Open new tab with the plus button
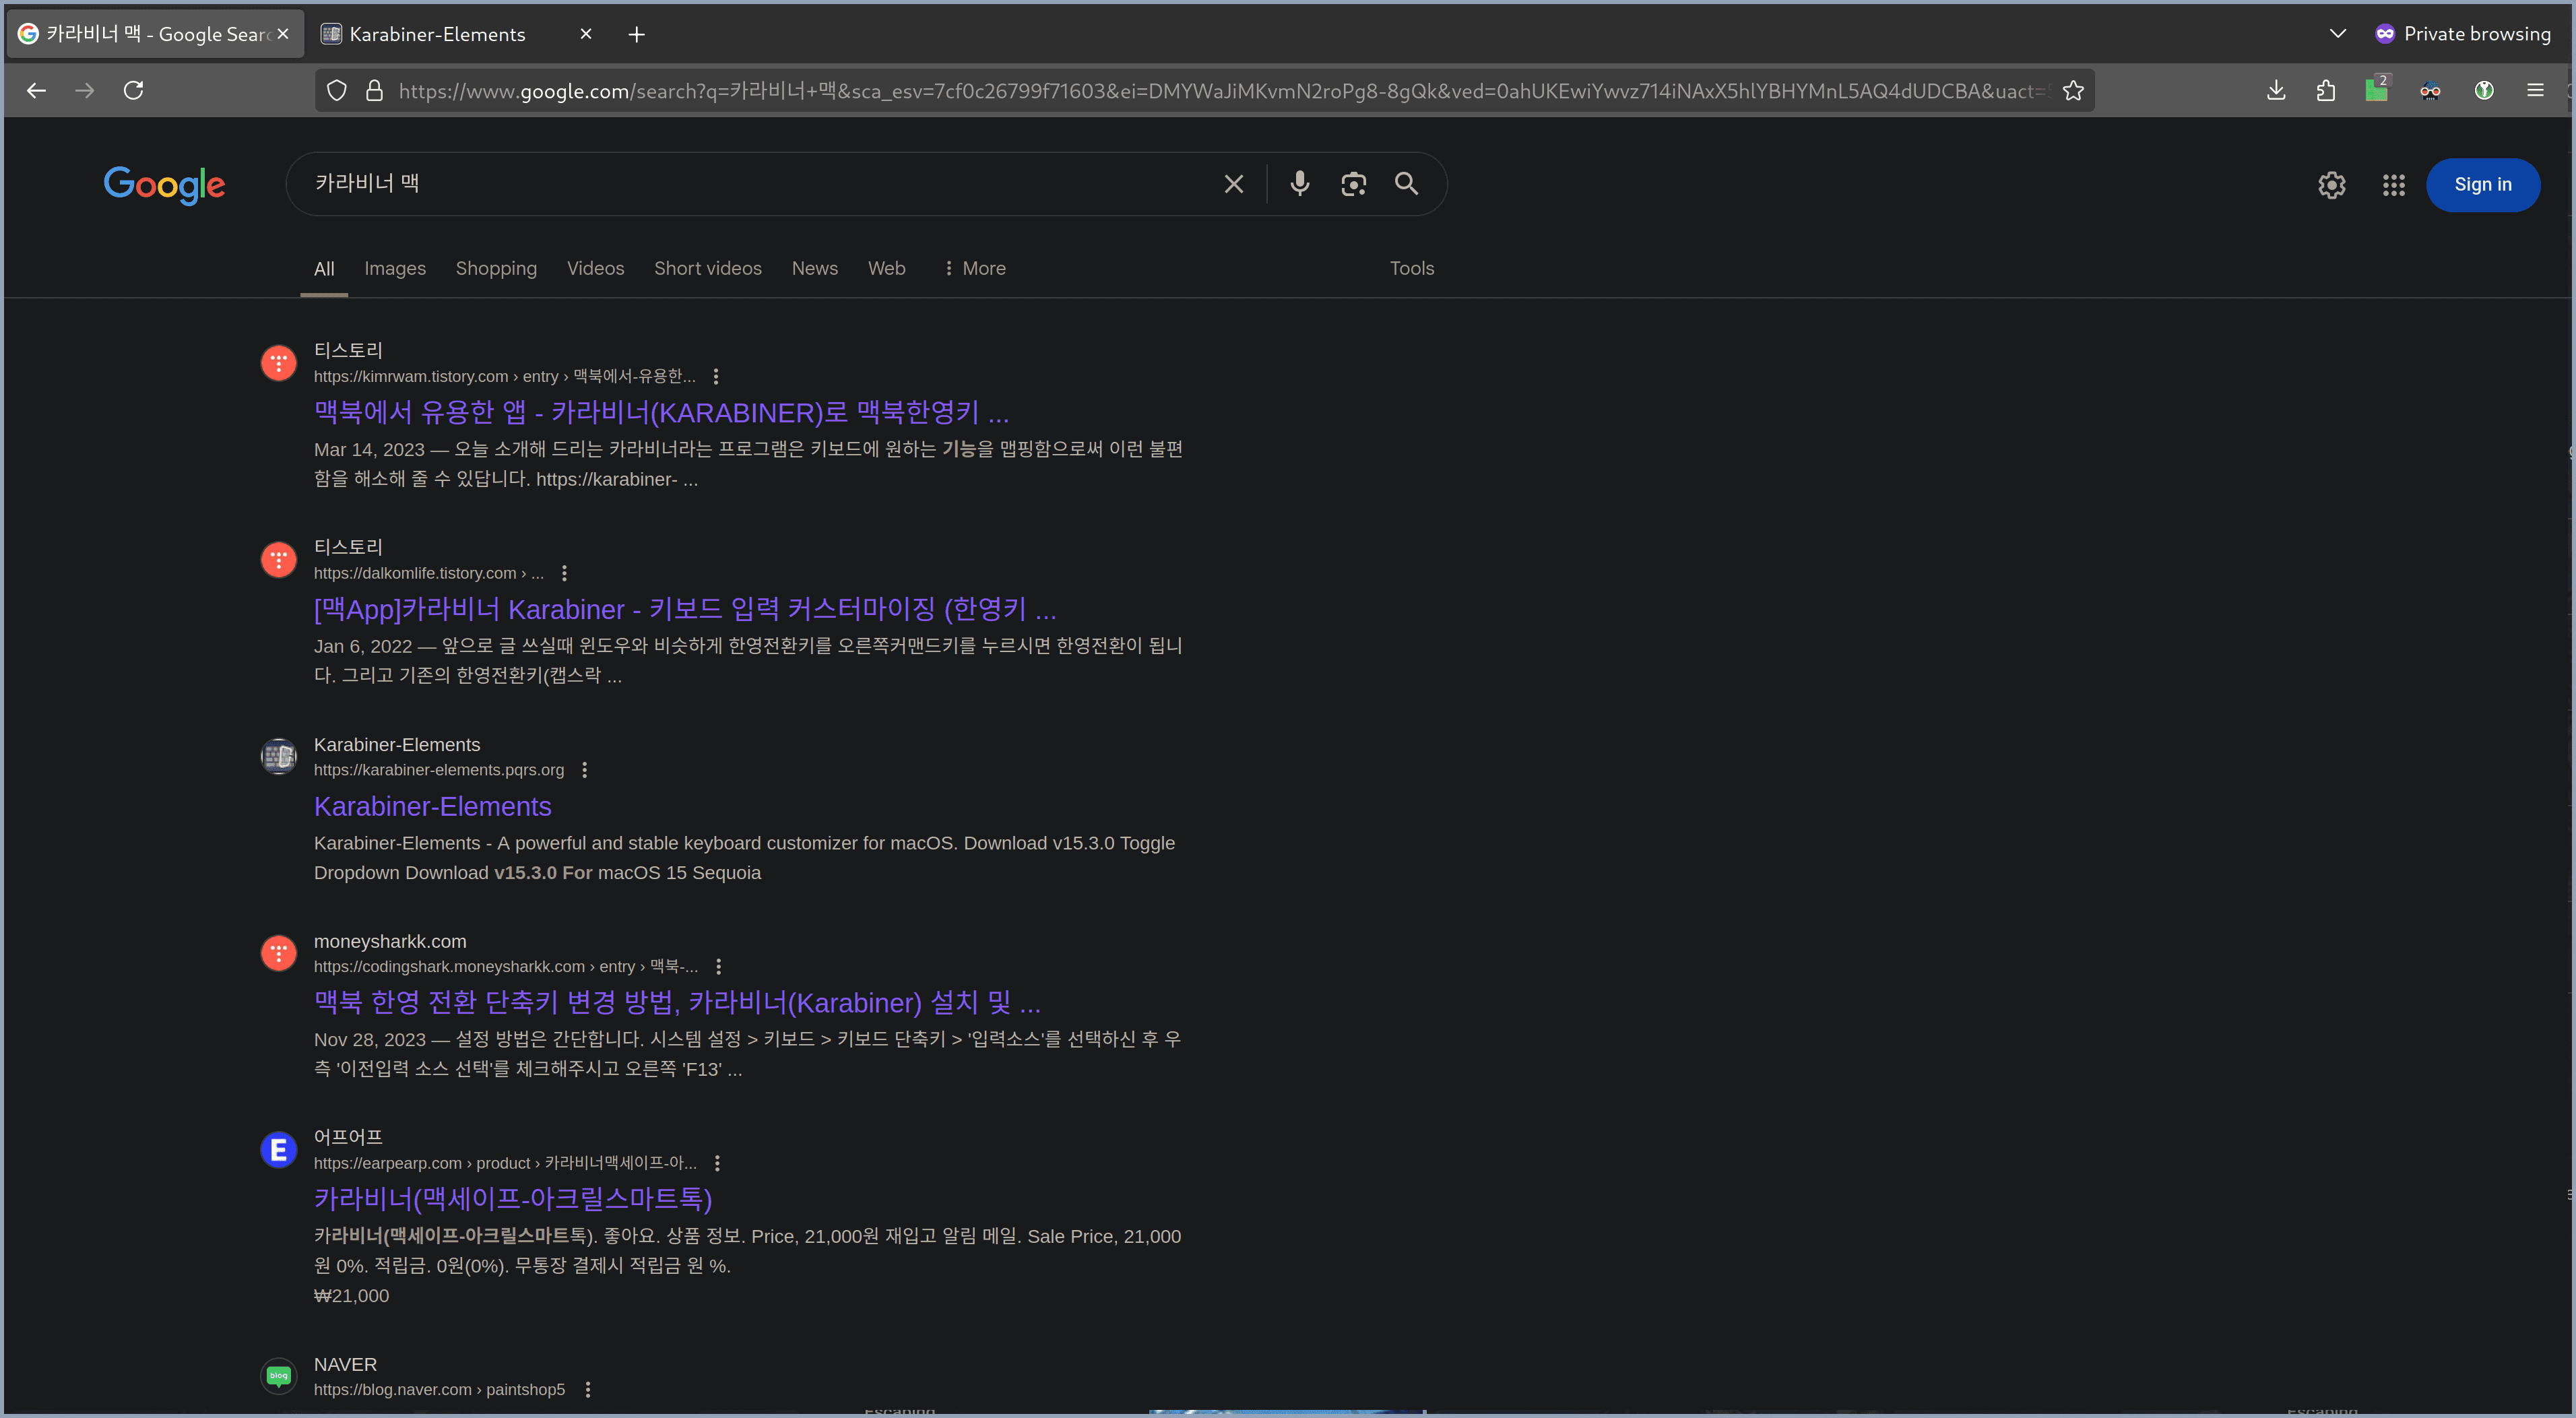 pyautogui.click(x=636, y=35)
